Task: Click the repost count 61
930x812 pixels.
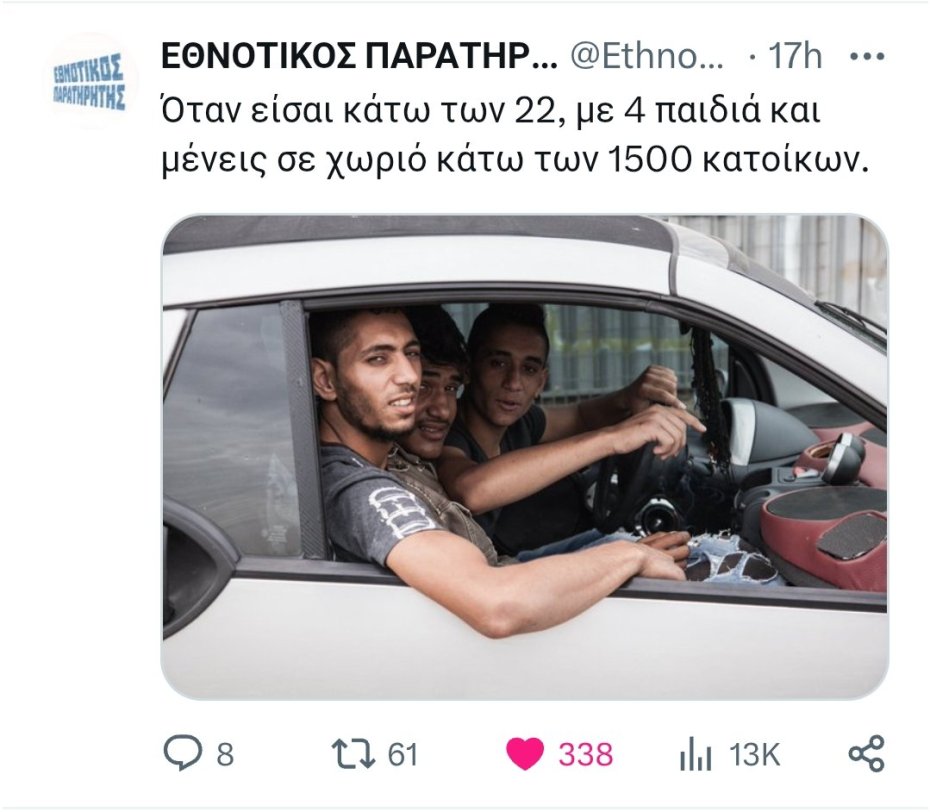Action: pyautogui.click(x=403, y=755)
